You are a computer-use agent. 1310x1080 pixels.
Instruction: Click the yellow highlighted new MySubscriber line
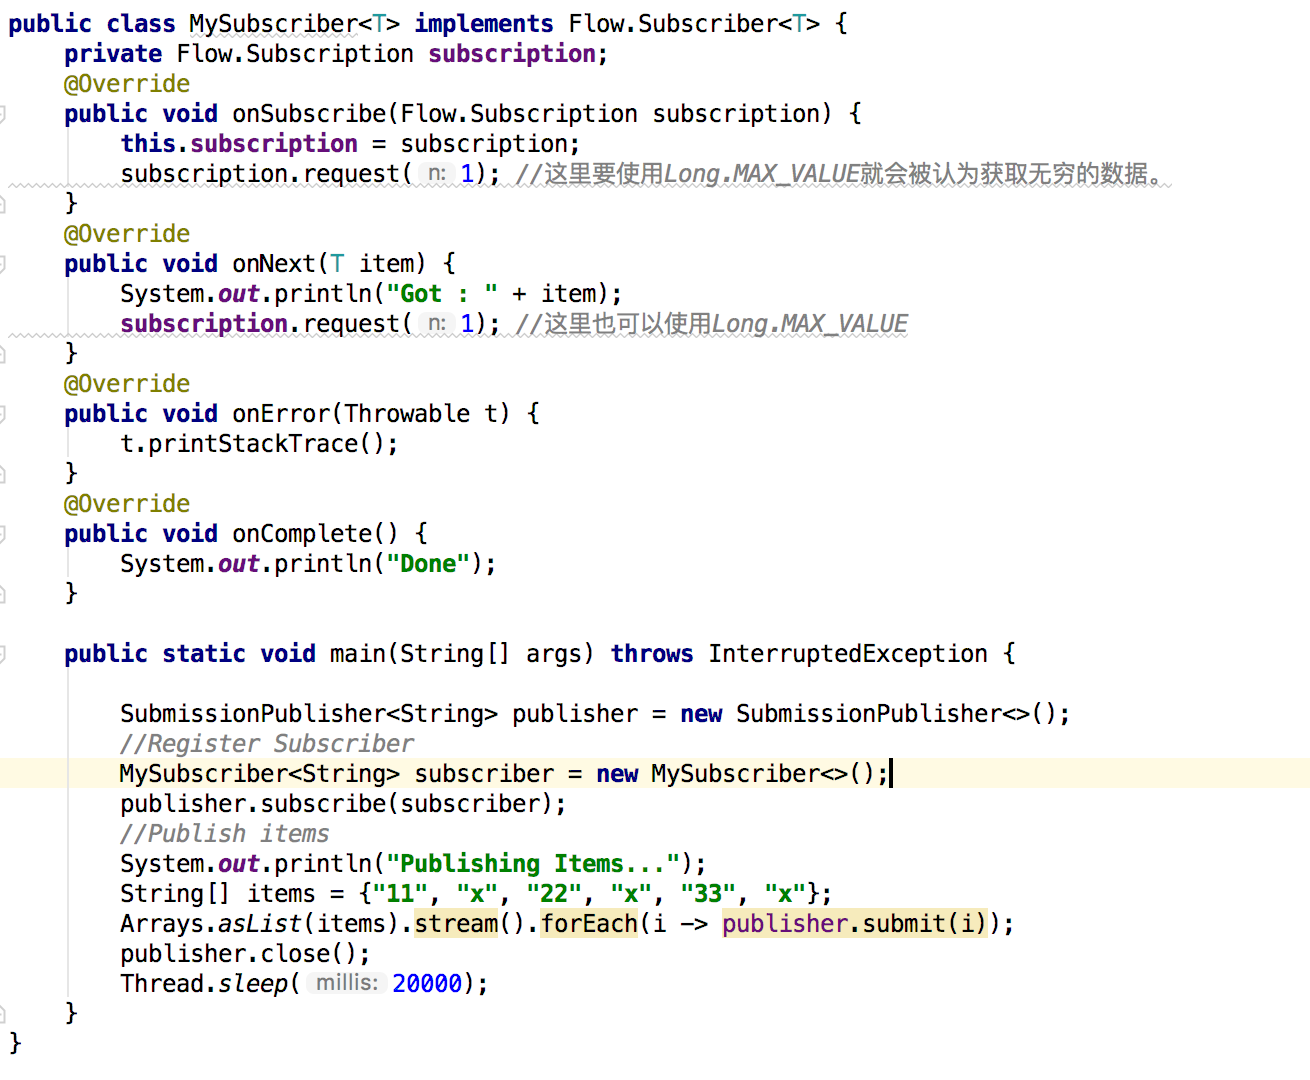point(500,773)
